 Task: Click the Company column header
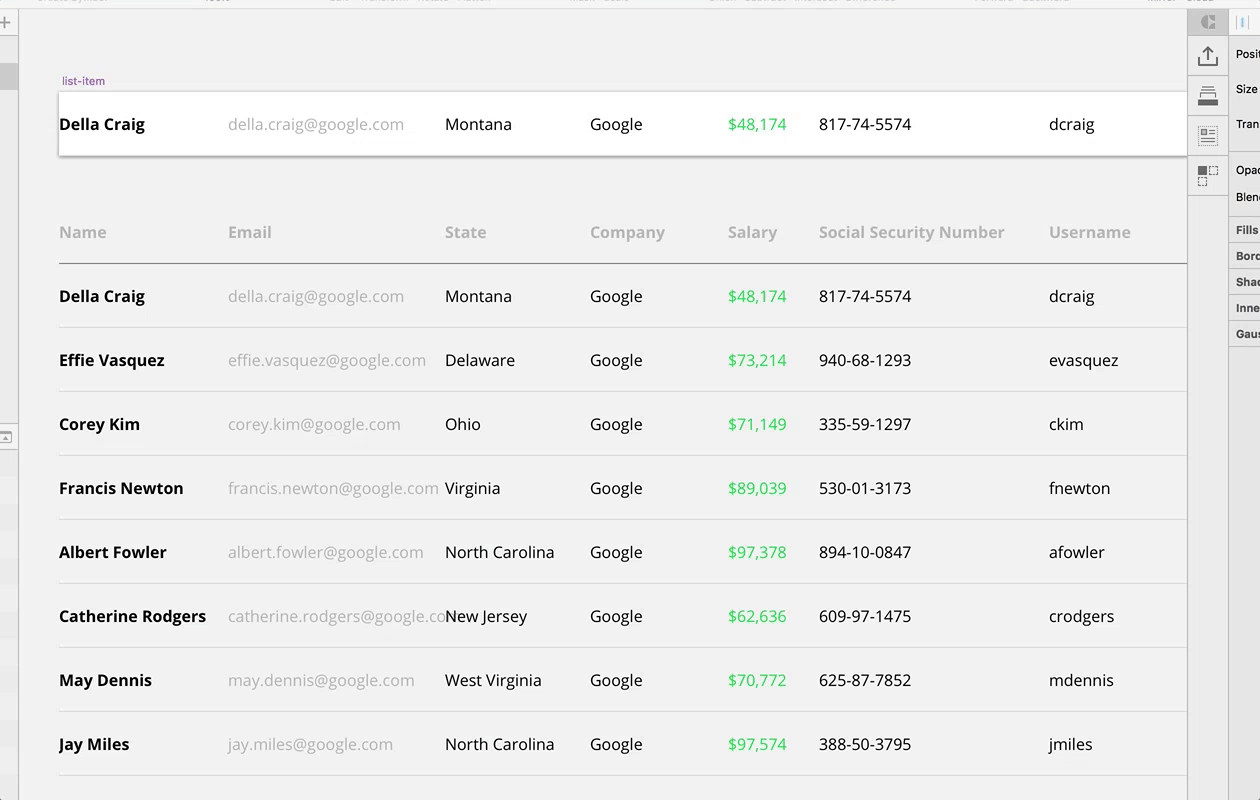click(x=627, y=233)
